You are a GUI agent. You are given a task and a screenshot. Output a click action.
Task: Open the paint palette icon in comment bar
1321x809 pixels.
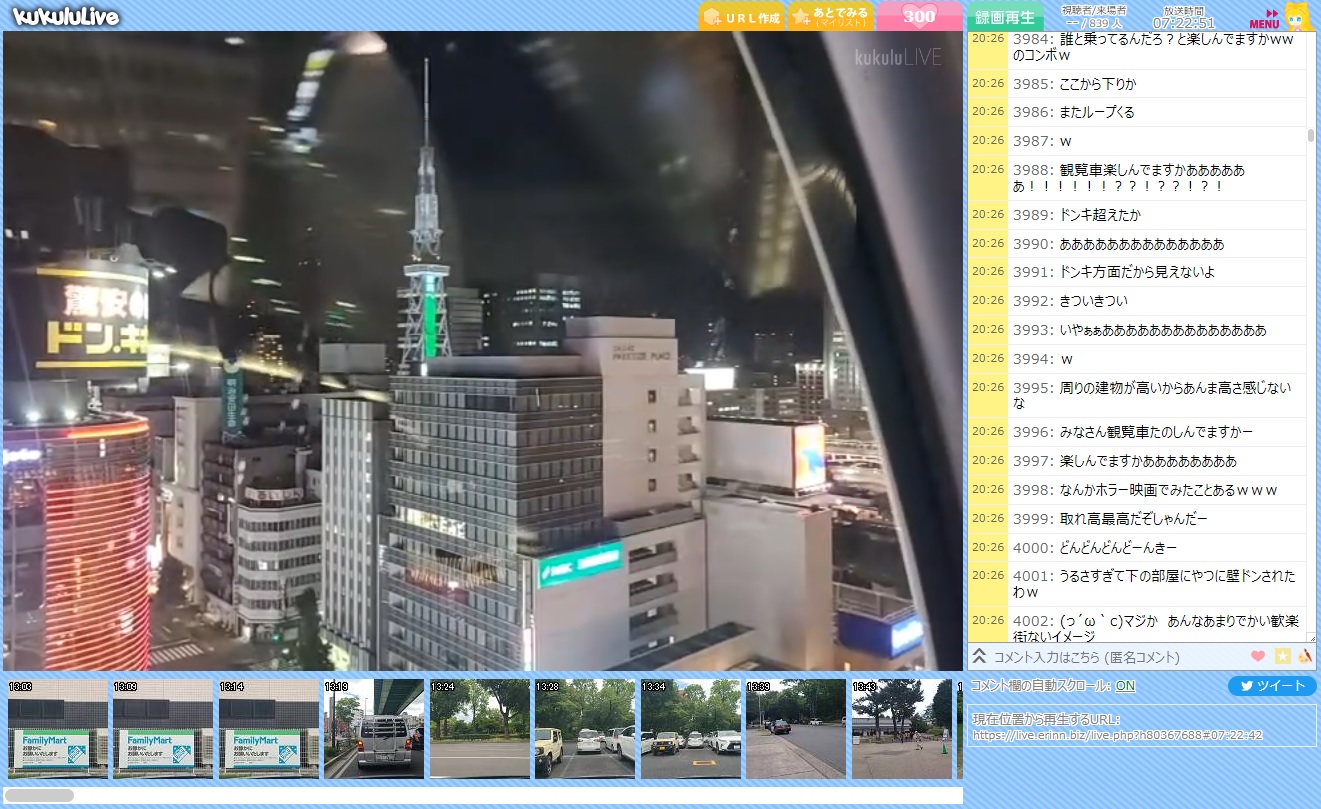click(1305, 656)
